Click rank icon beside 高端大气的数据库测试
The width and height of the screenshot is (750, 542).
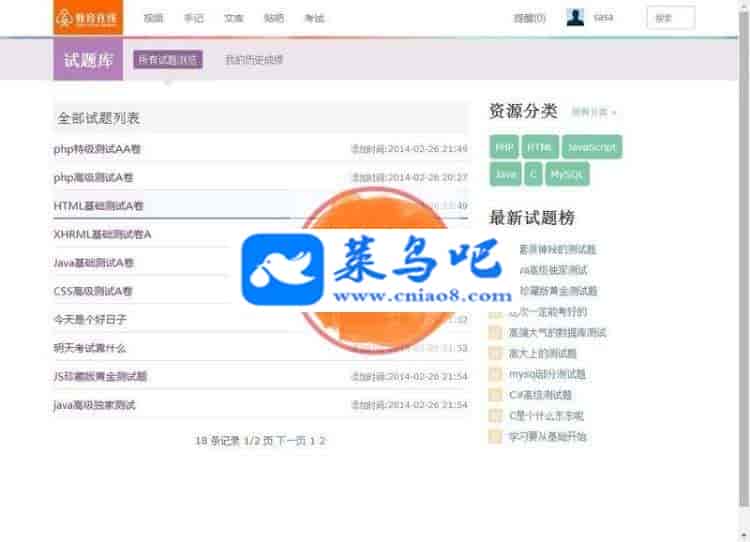click(495, 332)
